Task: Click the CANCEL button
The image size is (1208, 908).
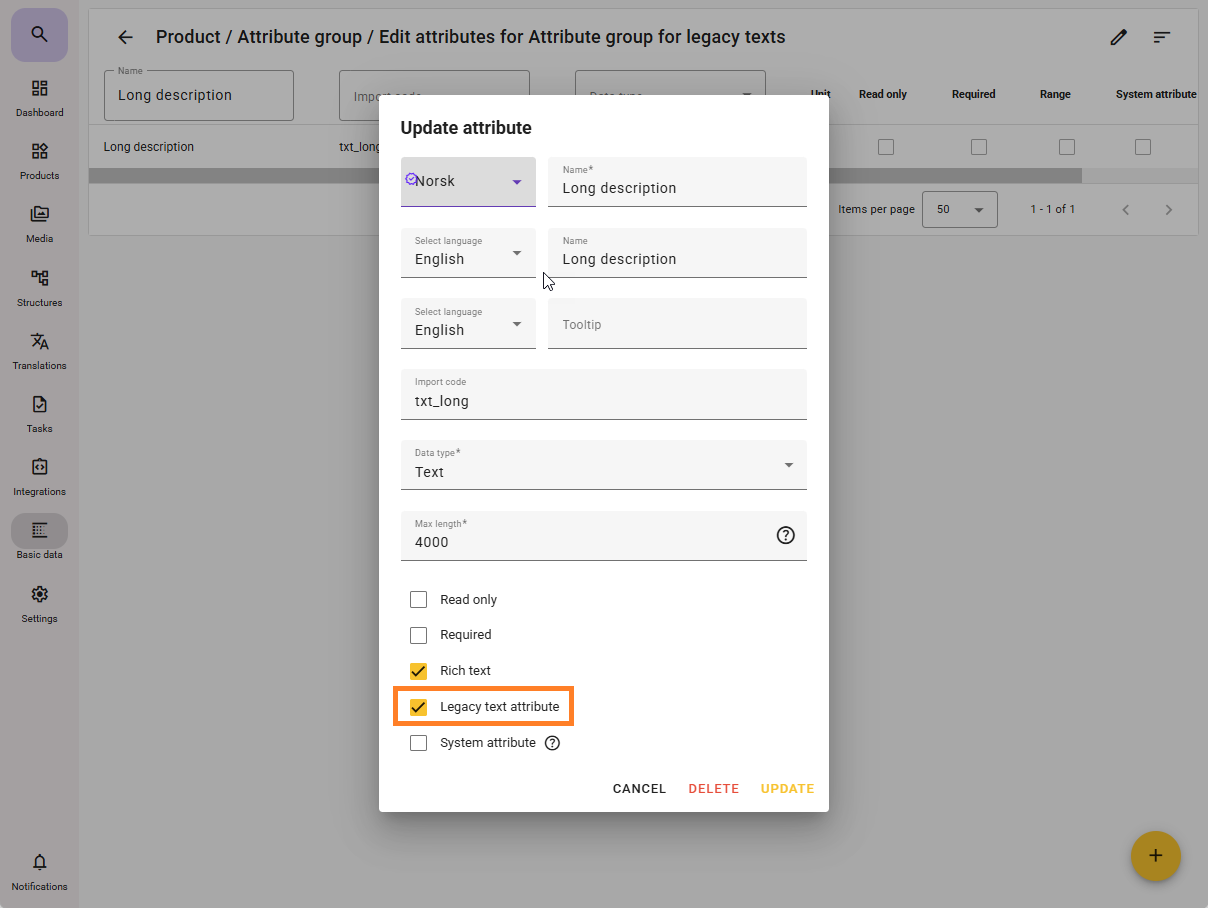Action: click(x=639, y=789)
